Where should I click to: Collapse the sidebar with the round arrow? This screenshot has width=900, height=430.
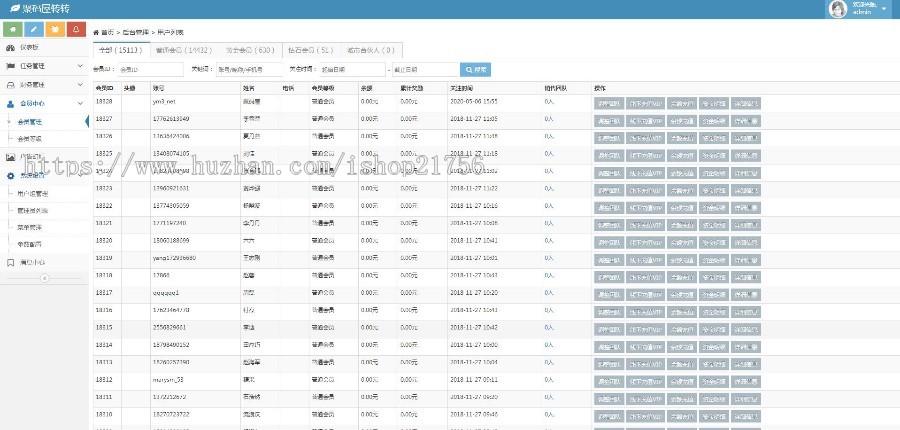click(44, 278)
